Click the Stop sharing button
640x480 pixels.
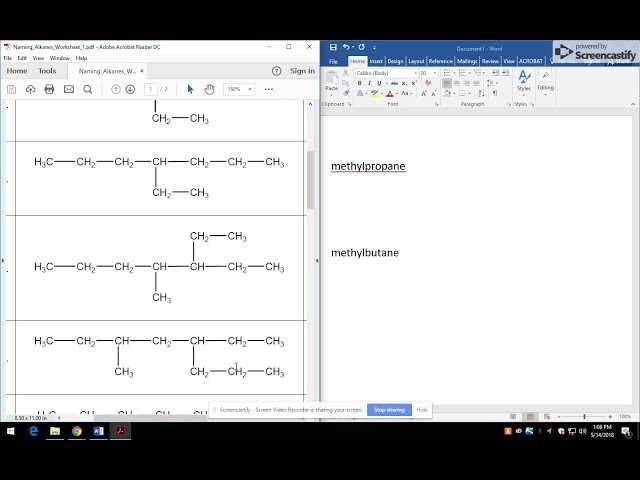(x=389, y=410)
